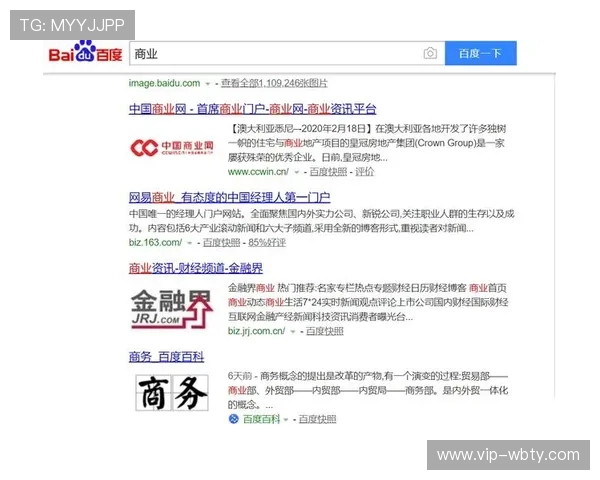Open 网易商业 有态度的中国经理人第一门户 result
This screenshot has height=480, width=600.
229,198
